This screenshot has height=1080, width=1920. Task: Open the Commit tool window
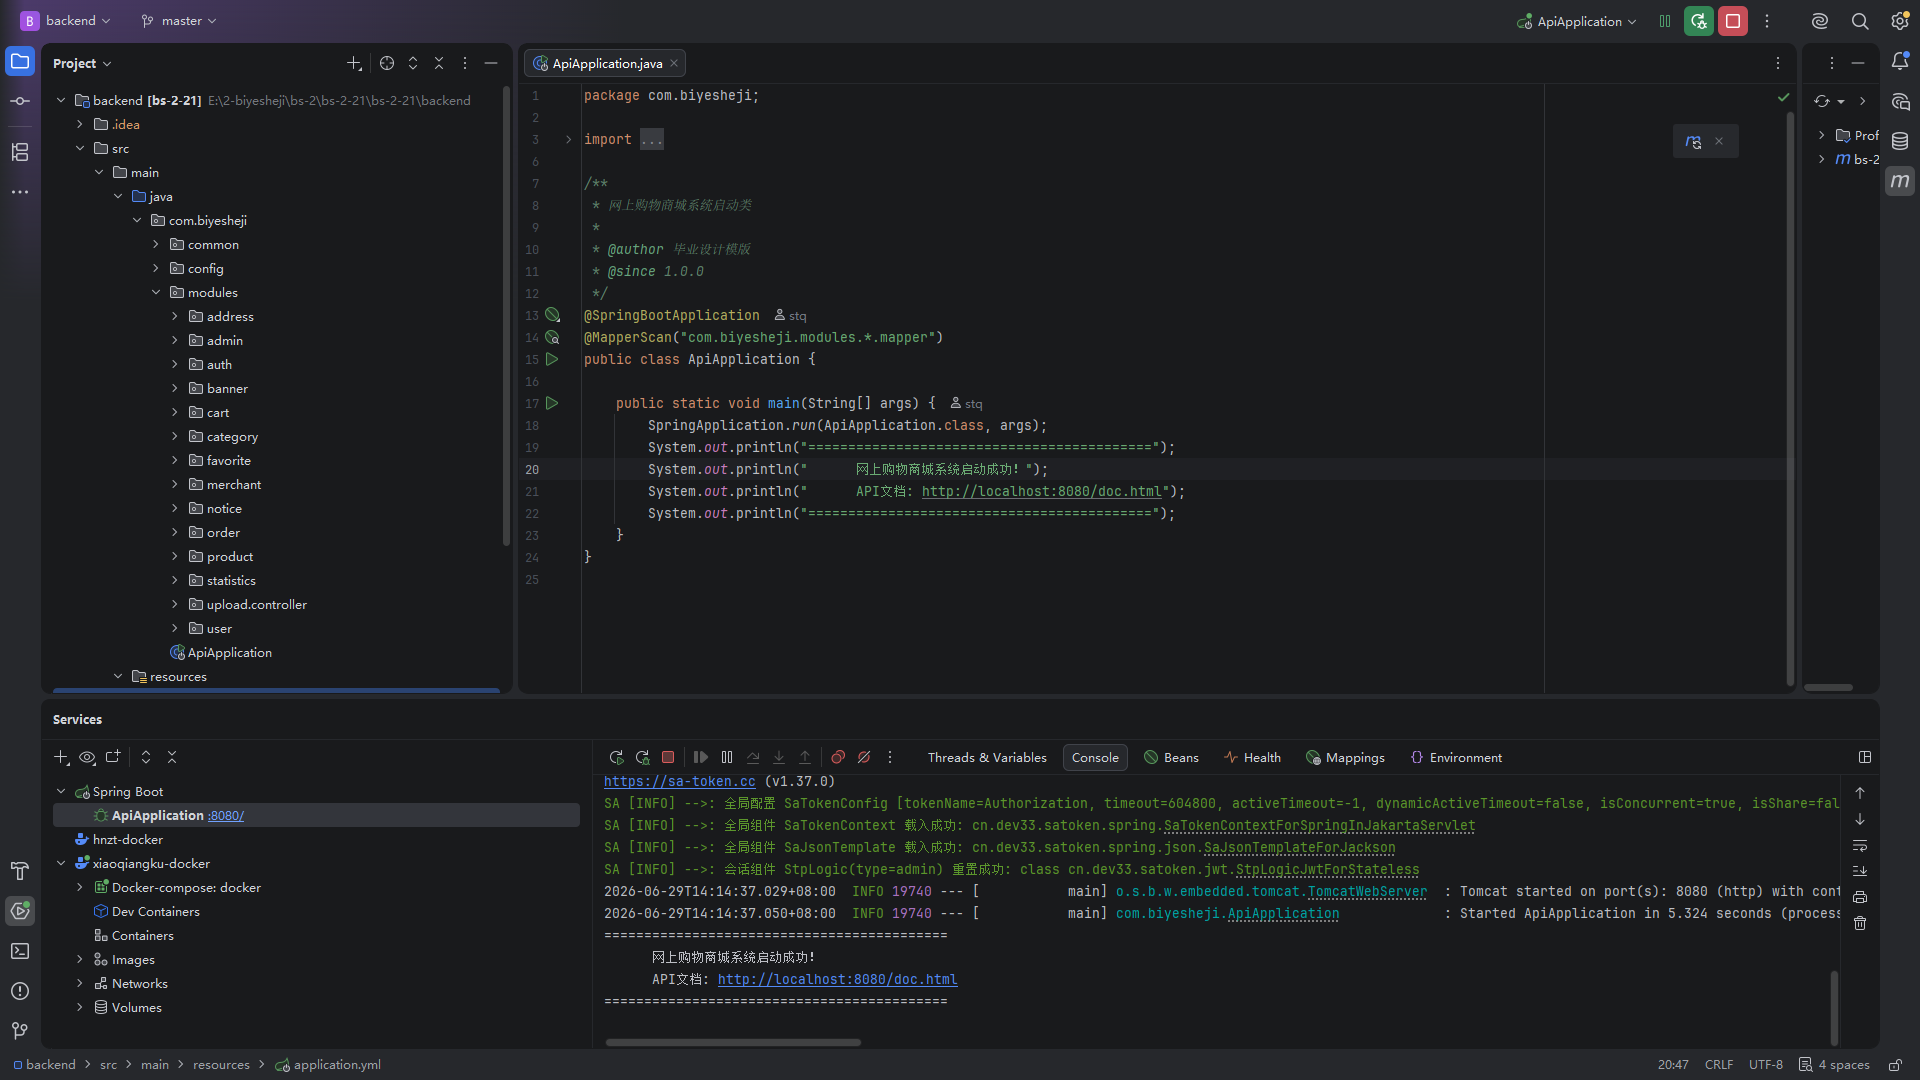(20, 101)
